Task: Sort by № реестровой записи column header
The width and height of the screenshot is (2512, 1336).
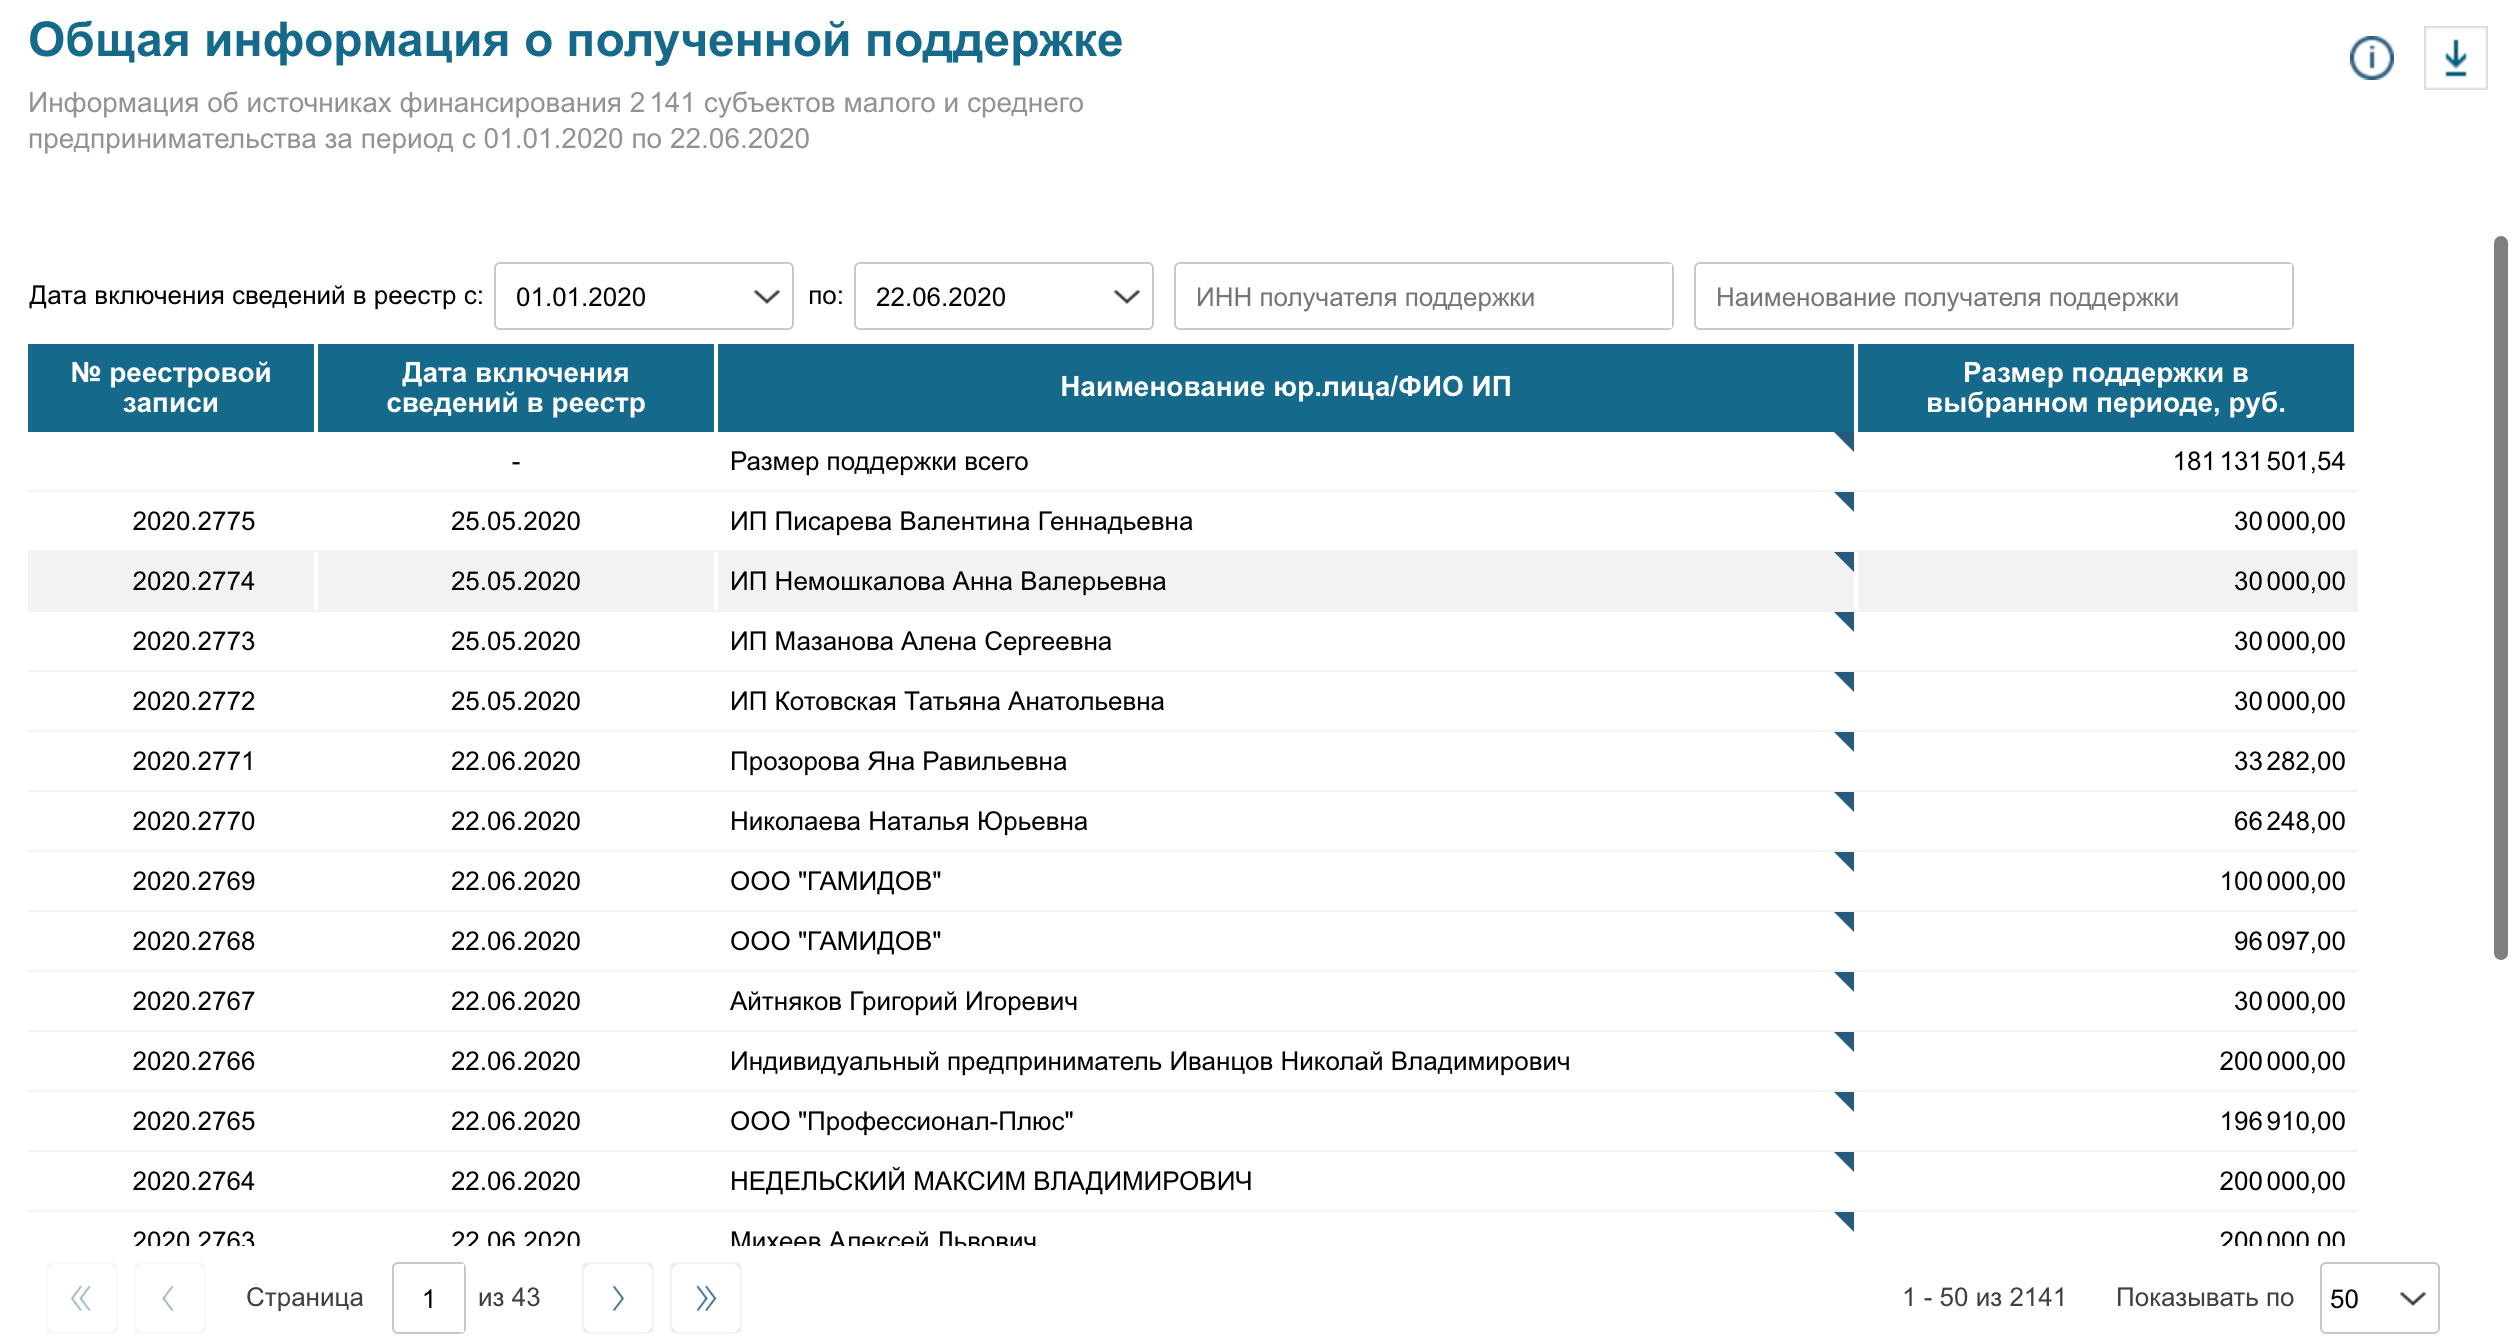Action: [171, 388]
